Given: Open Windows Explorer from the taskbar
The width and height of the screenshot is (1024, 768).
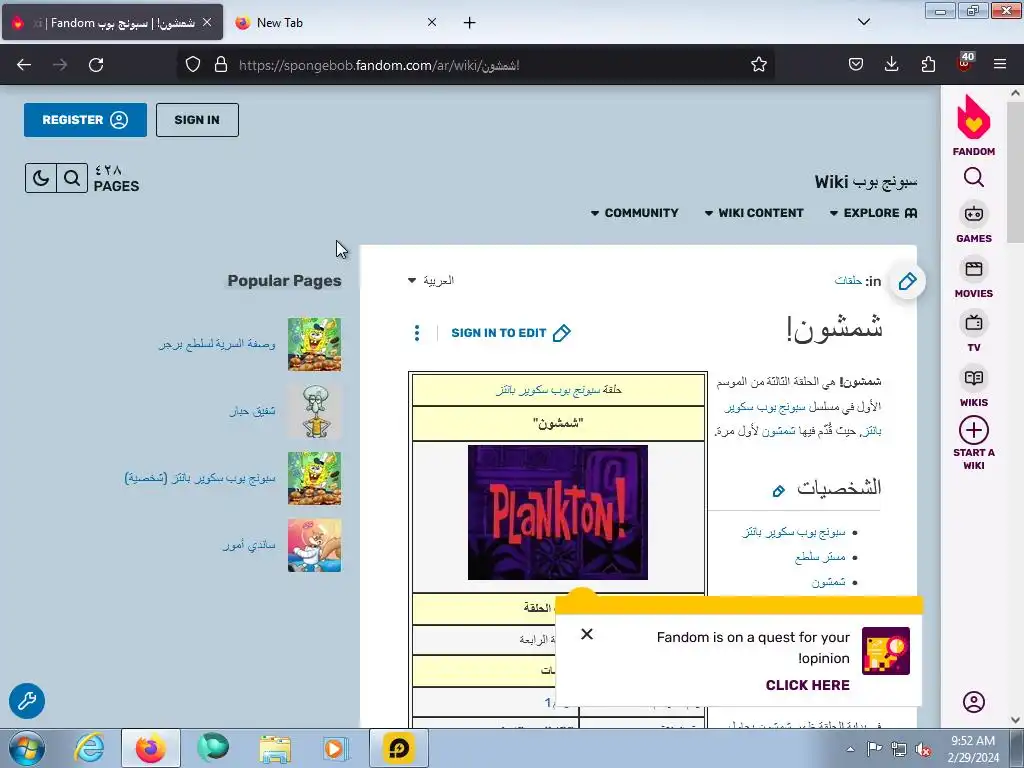Looking at the screenshot, I should click(274, 748).
